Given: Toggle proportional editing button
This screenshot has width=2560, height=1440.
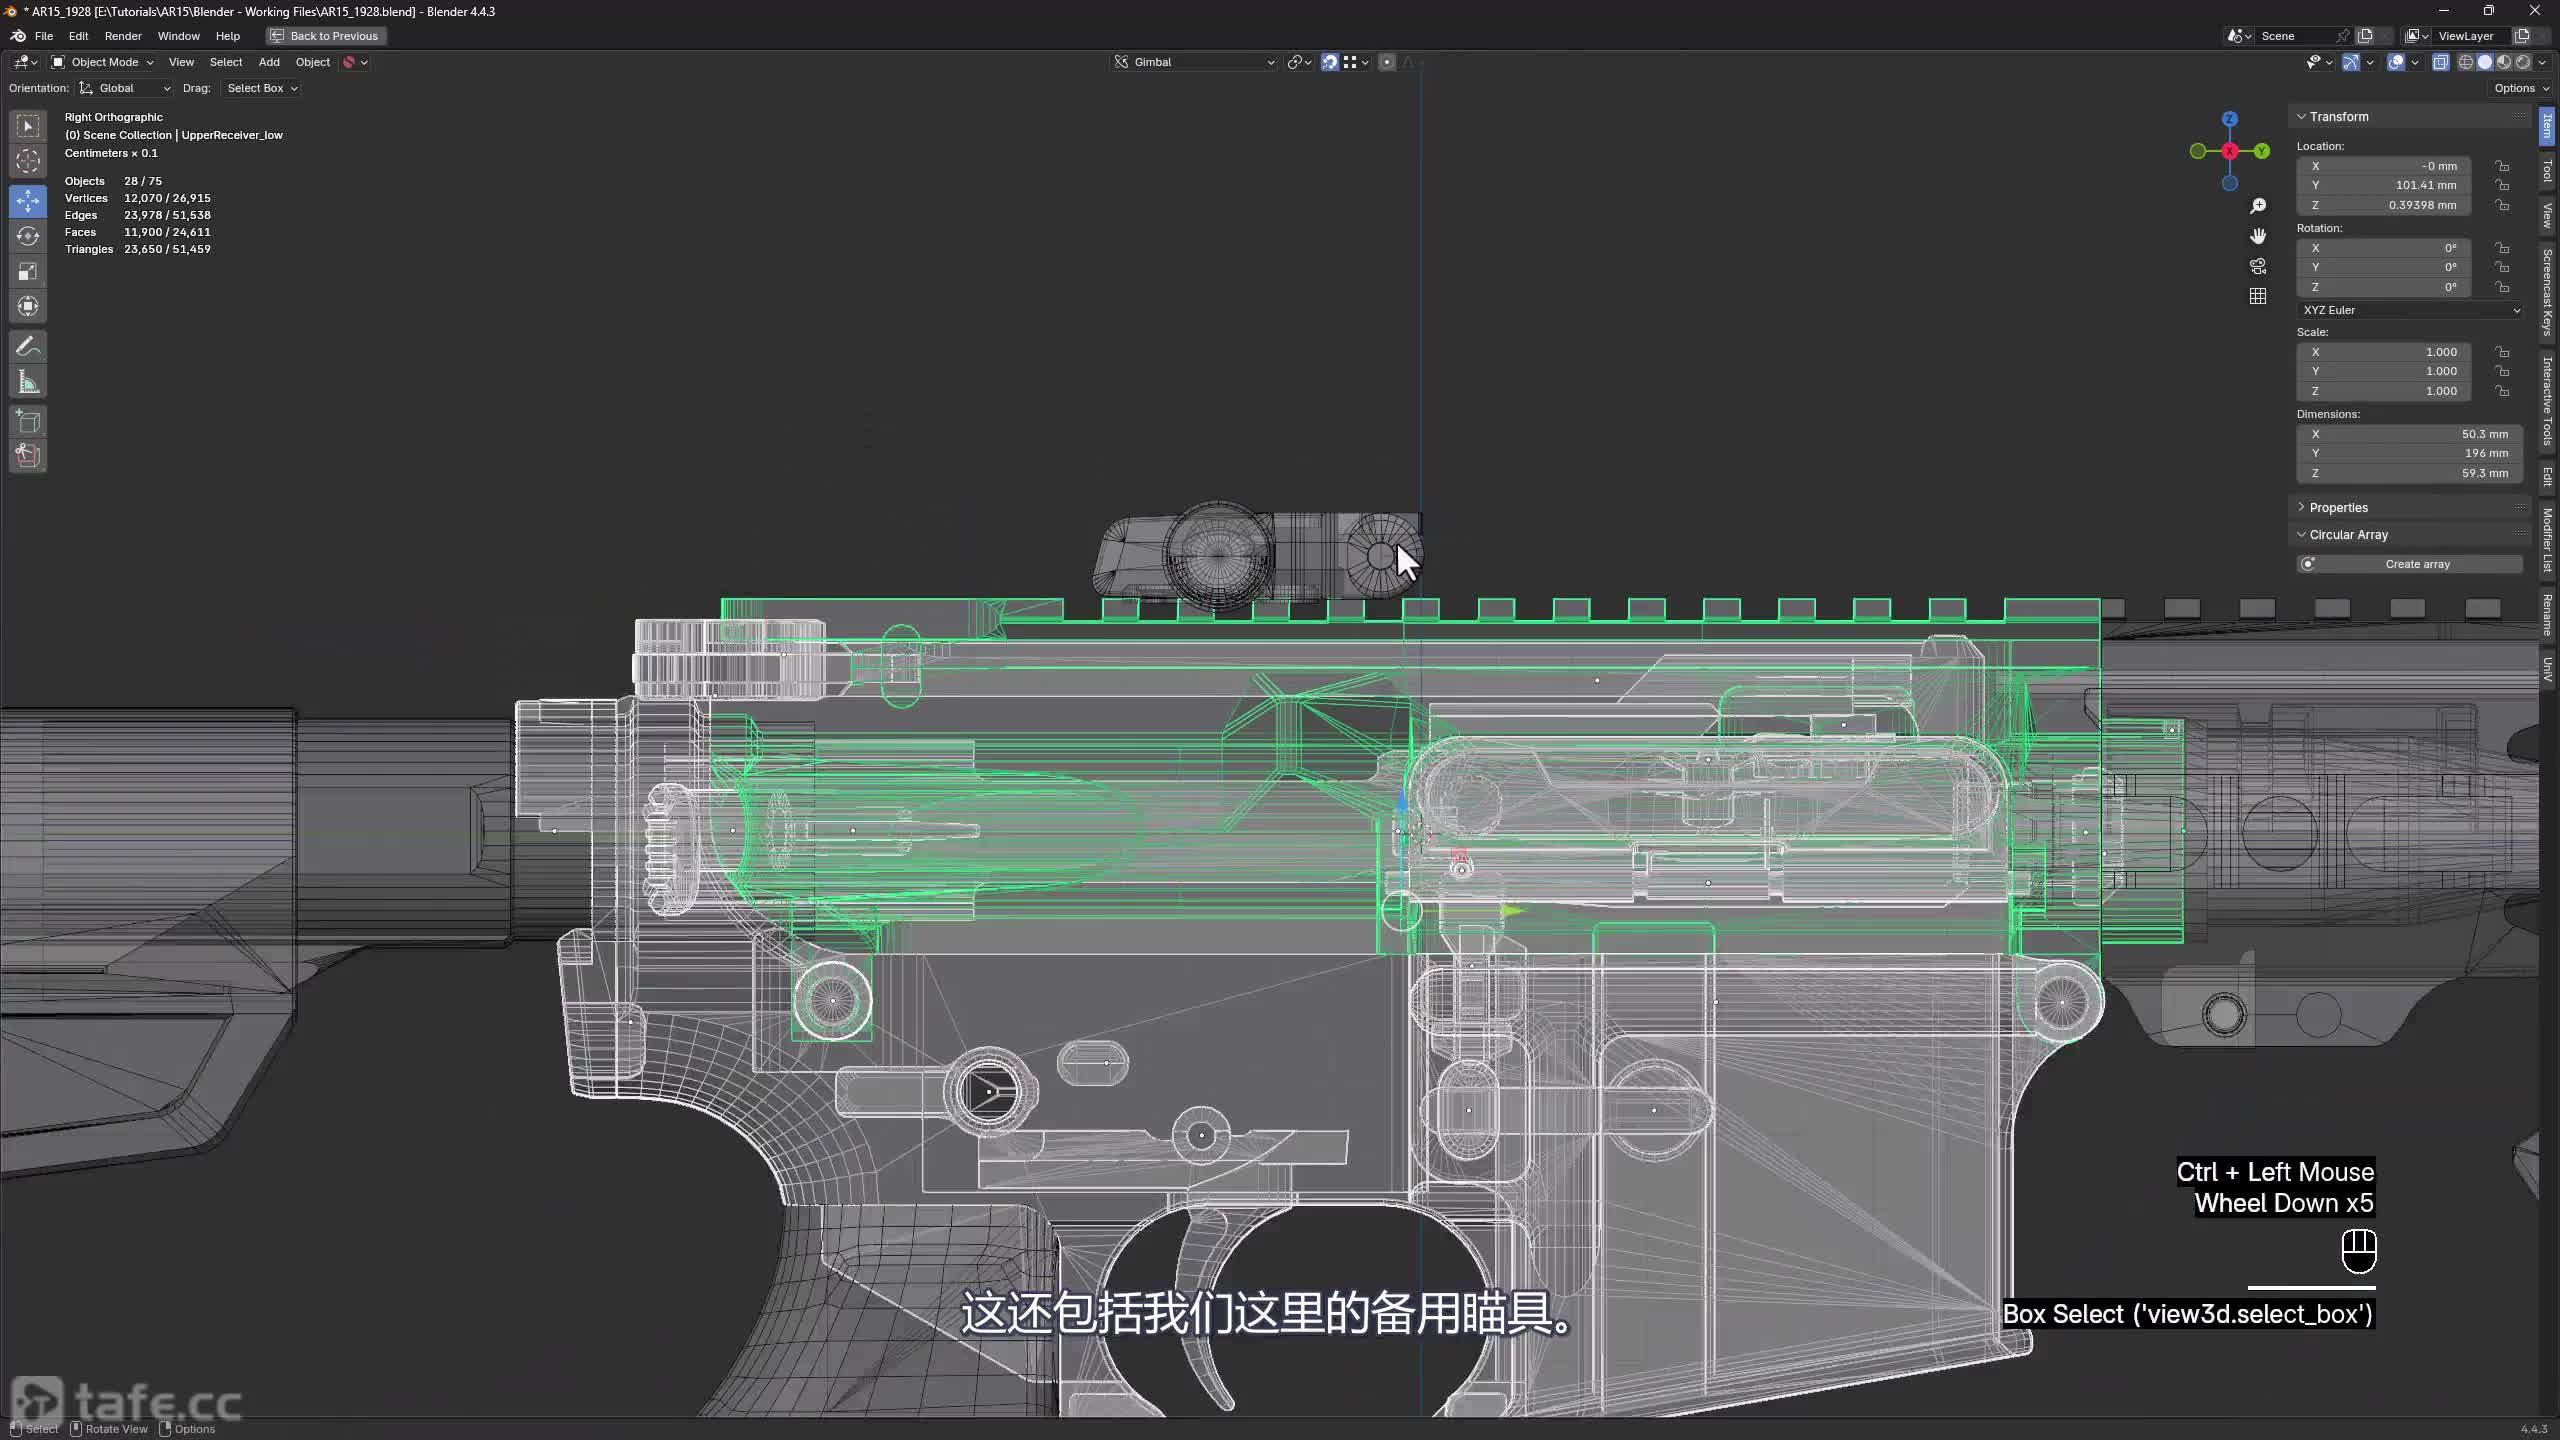Looking at the screenshot, I should click(1387, 62).
